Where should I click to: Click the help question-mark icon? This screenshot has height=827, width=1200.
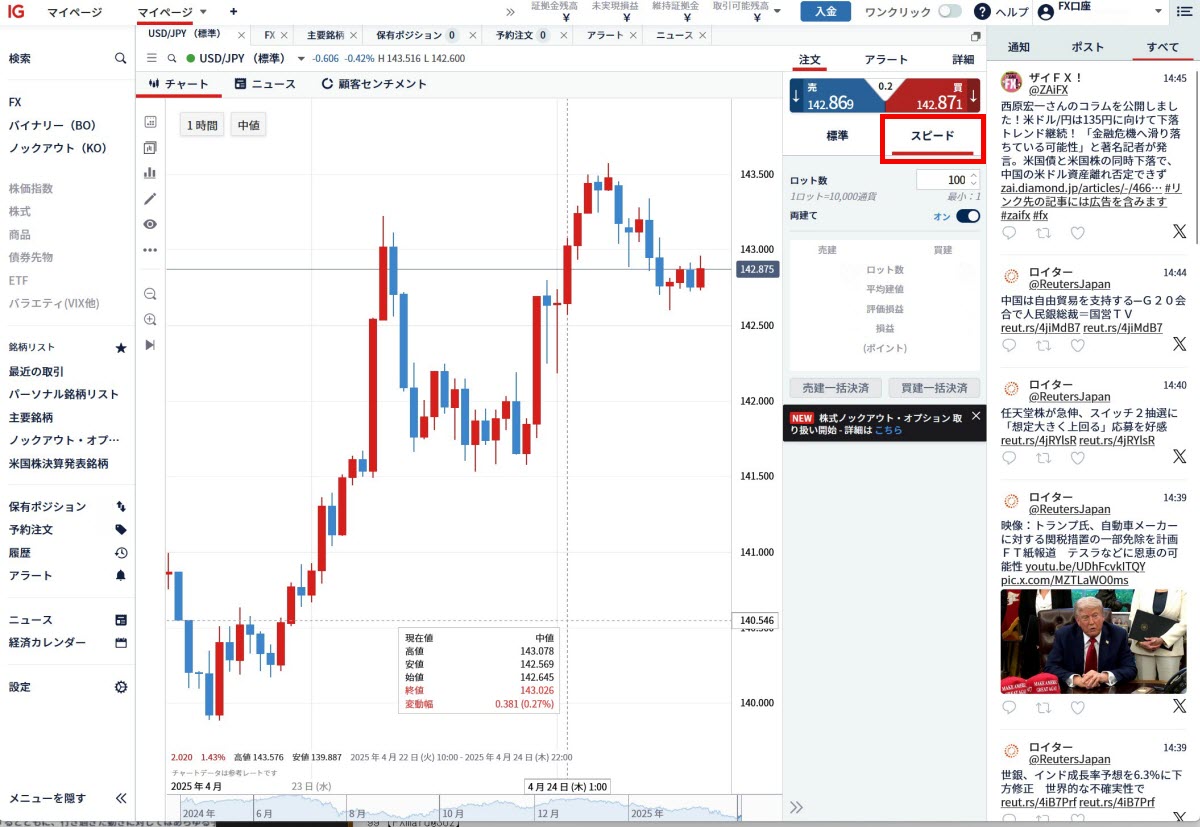982,12
